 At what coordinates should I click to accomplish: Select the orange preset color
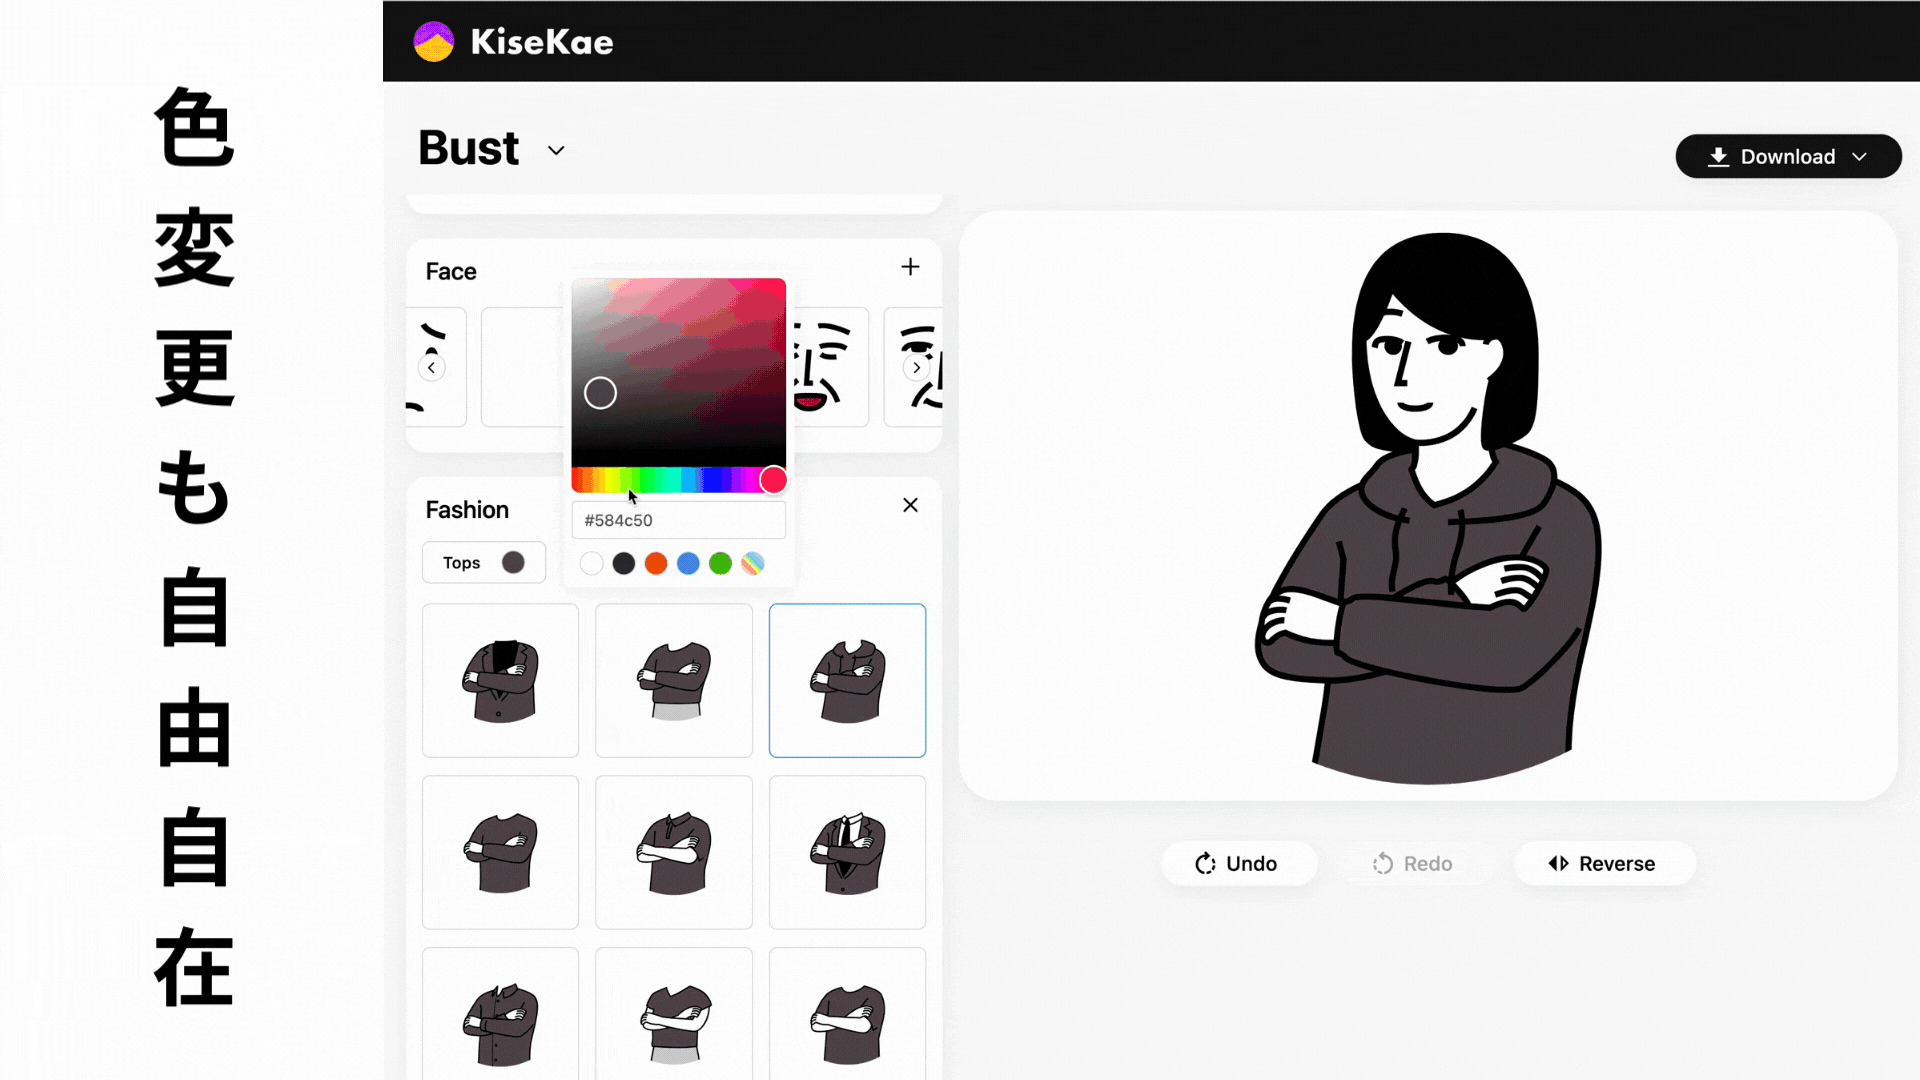(656, 564)
